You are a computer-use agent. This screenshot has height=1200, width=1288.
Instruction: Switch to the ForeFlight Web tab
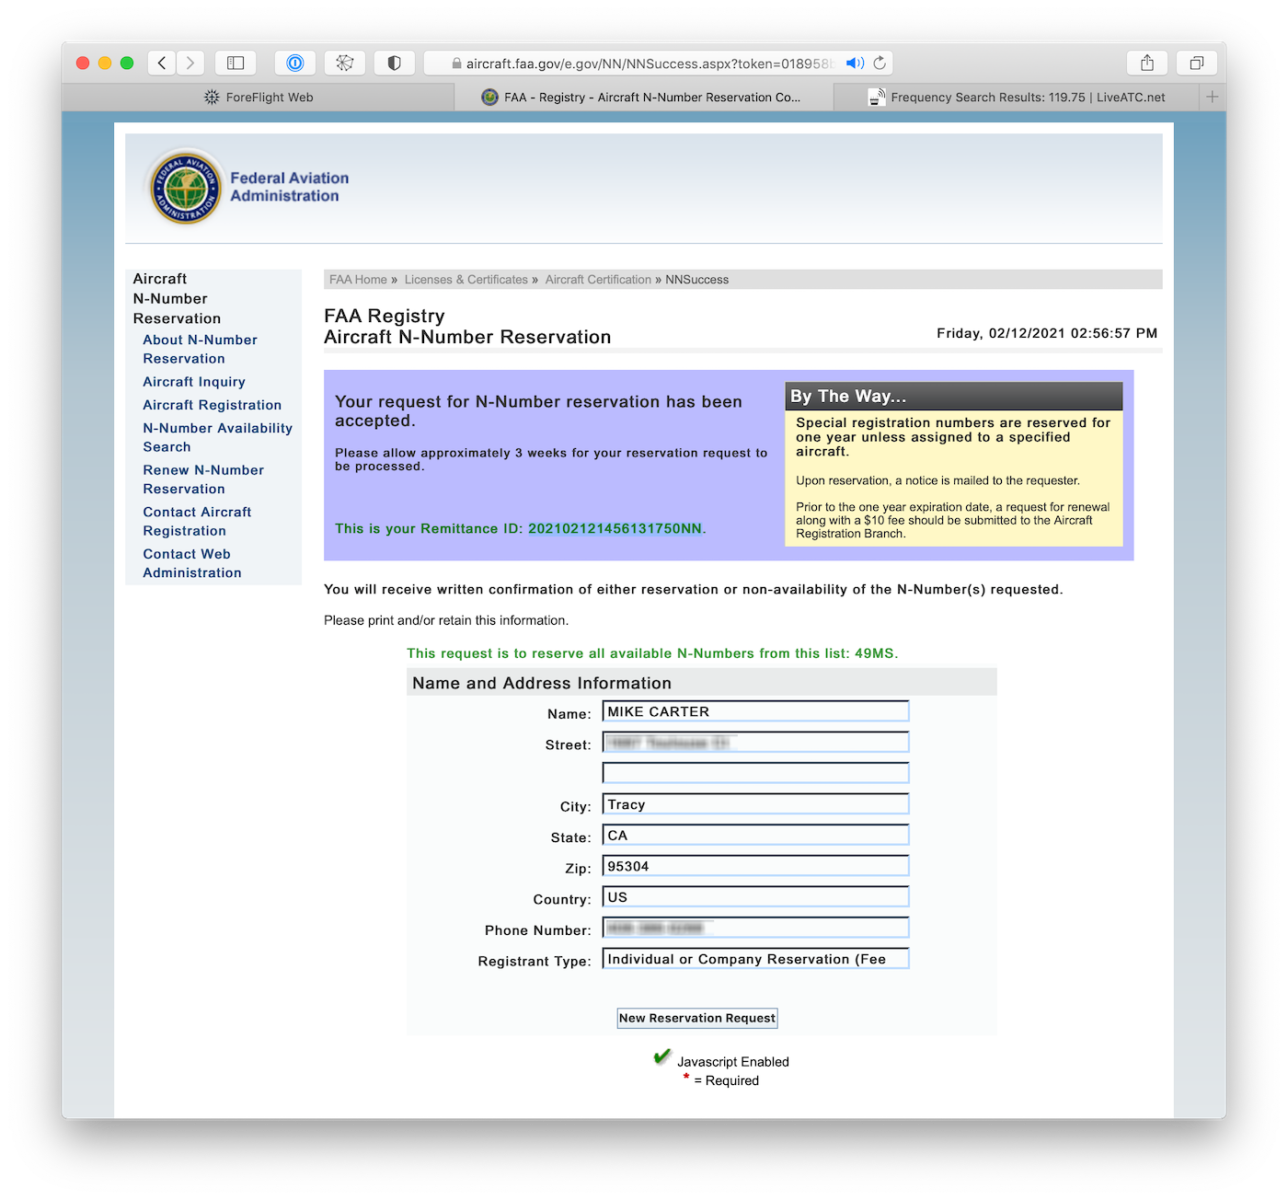tap(258, 97)
